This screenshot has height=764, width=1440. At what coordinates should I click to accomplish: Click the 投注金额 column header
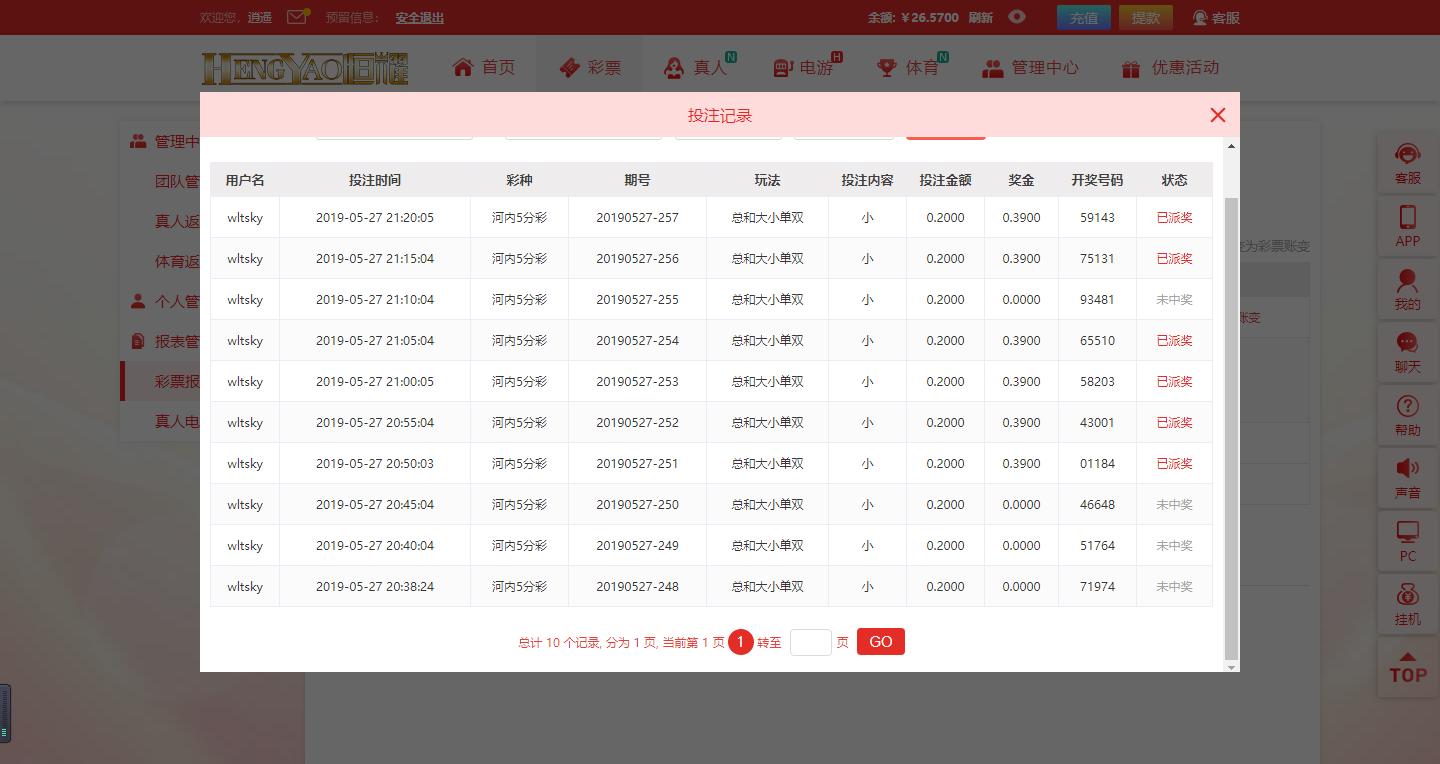945,180
